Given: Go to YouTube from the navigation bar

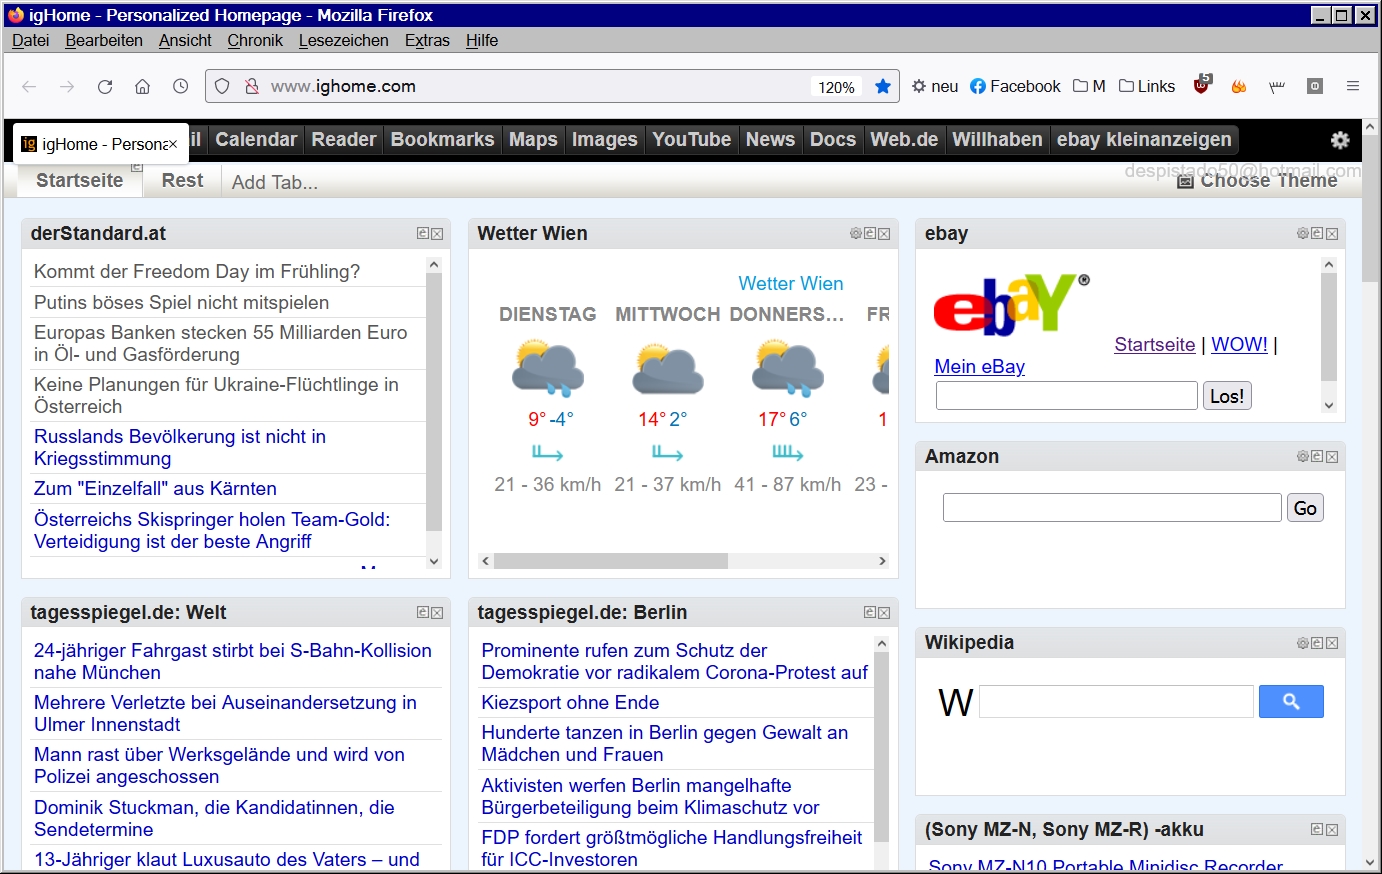Looking at the screenshot, I should 692,140.
